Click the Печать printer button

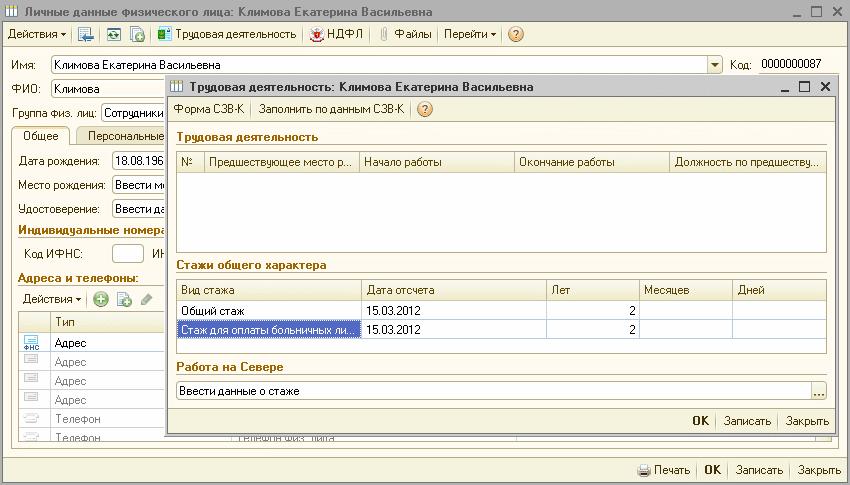[664, 470]
